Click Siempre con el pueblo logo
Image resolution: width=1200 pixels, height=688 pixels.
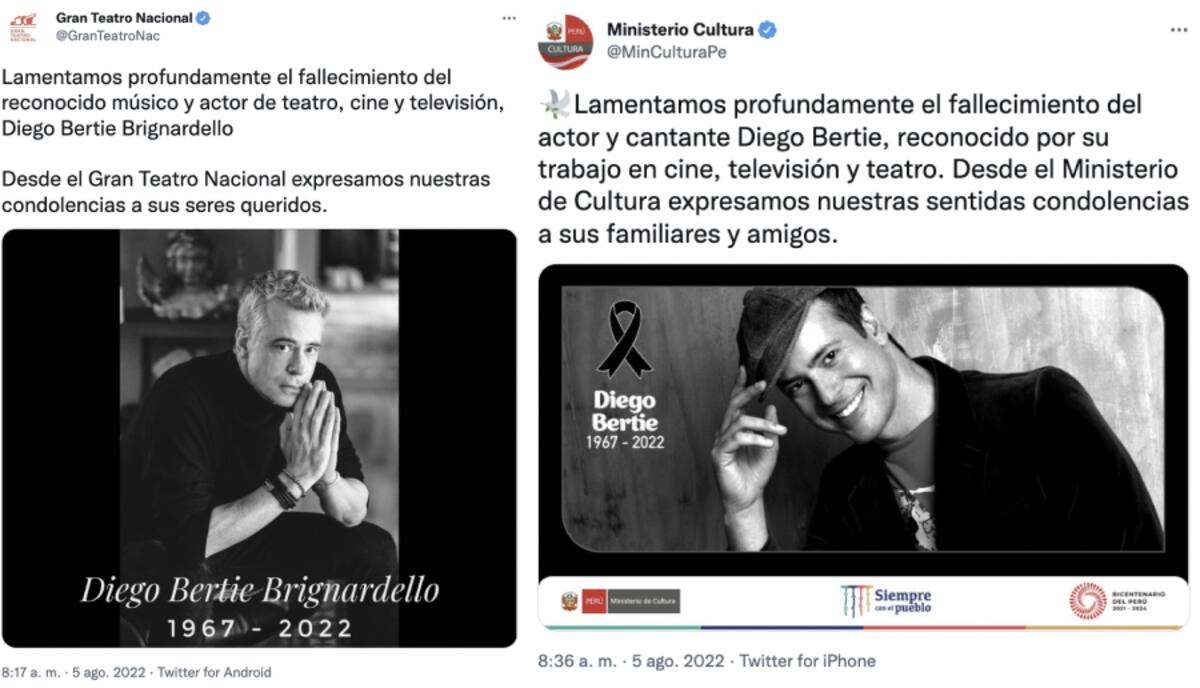coord(886,600)
